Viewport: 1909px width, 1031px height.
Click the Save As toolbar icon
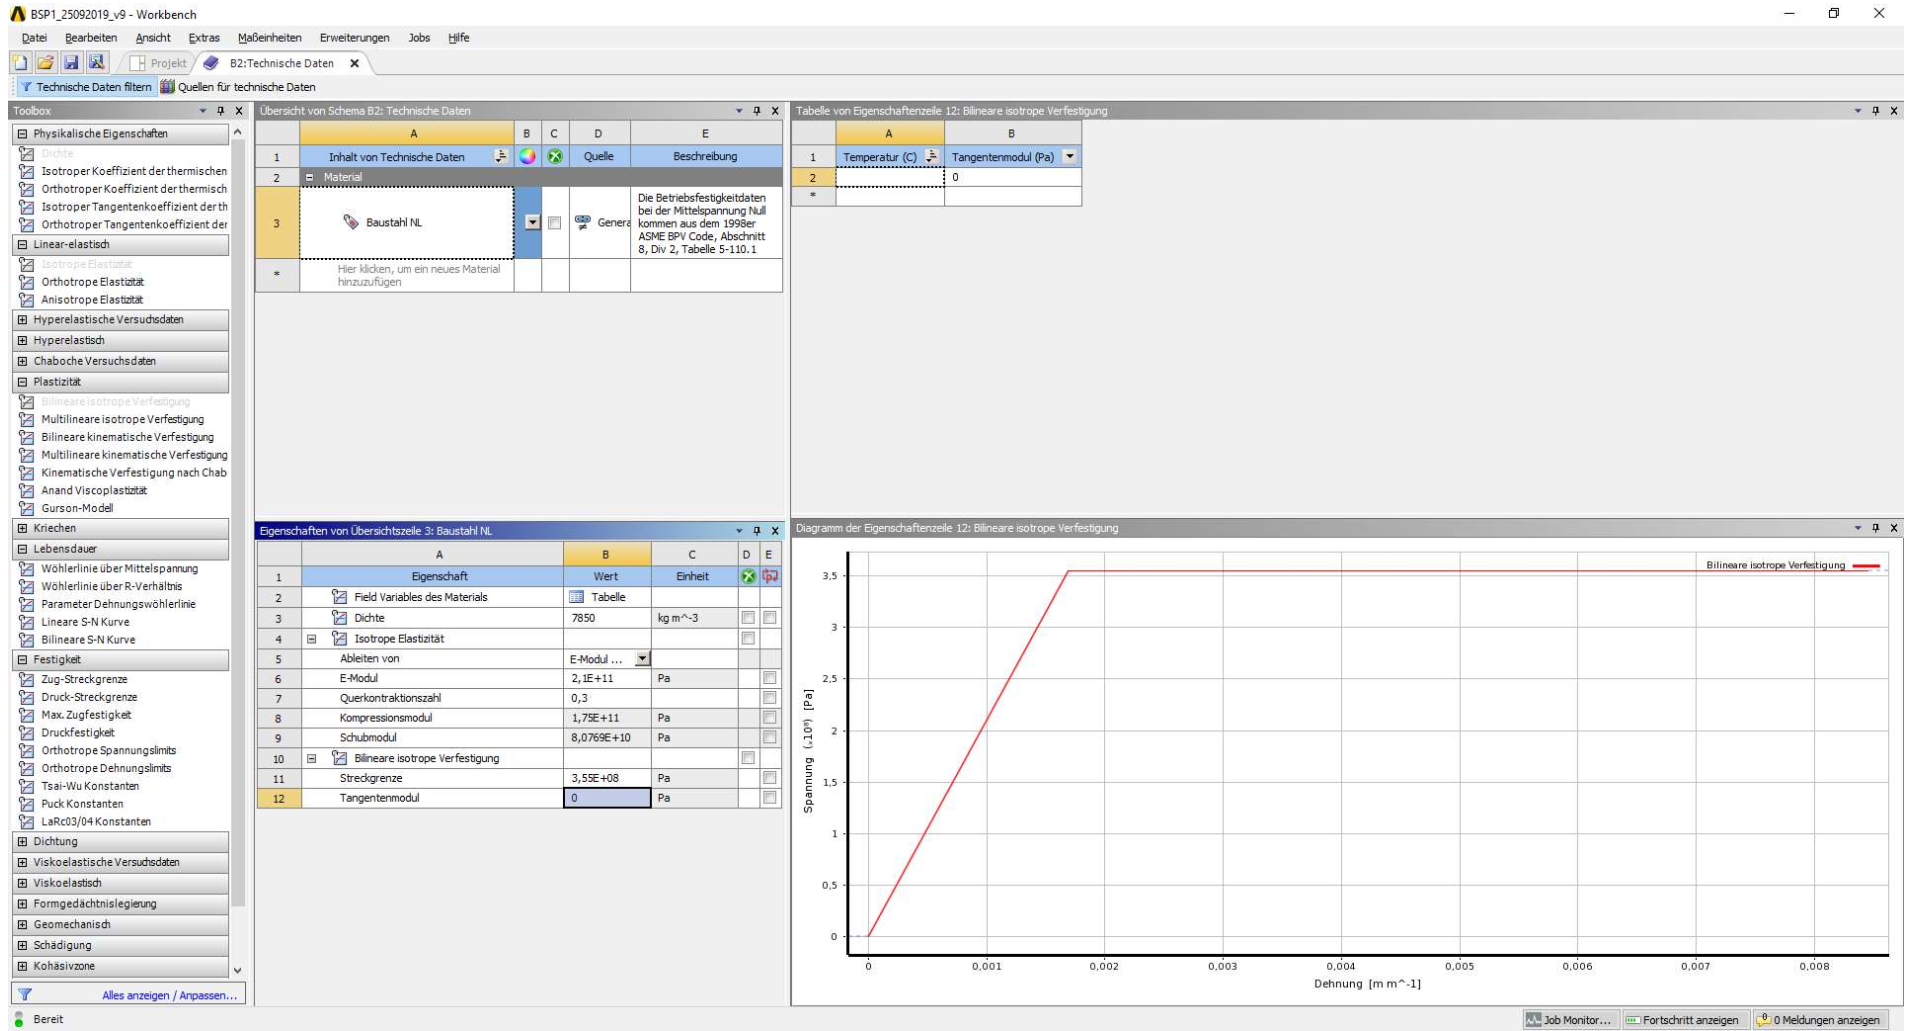coord(97,63)
